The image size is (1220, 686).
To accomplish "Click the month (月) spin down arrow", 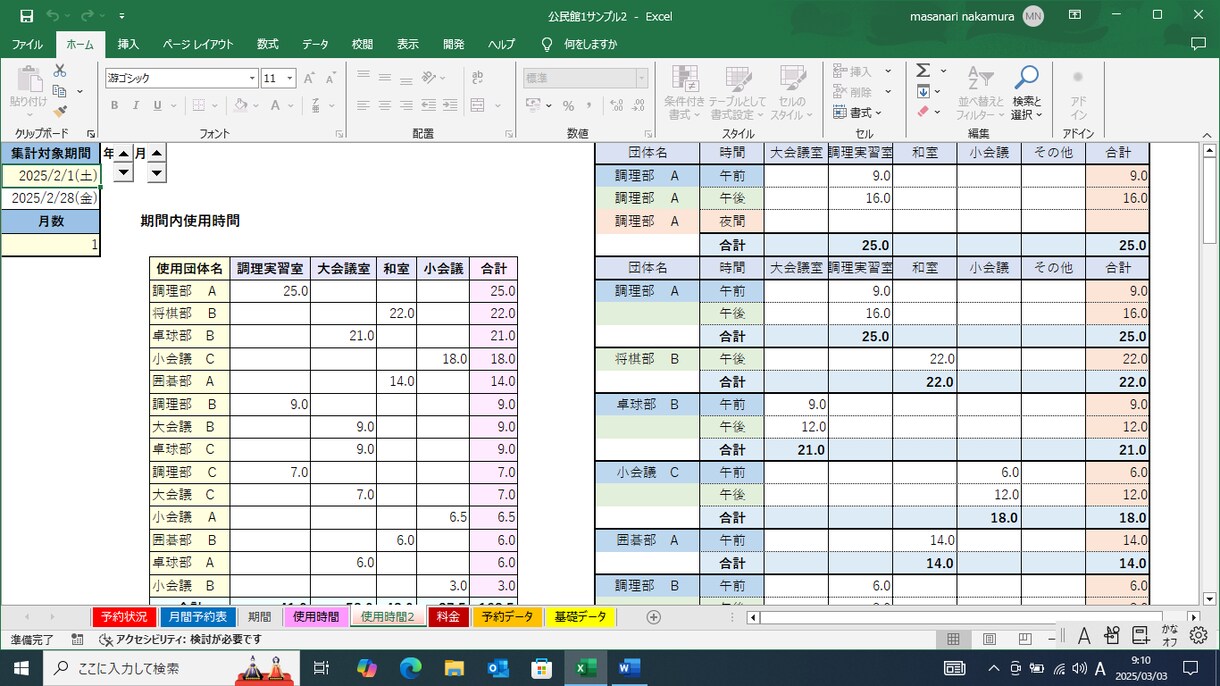I will (157, 173).
